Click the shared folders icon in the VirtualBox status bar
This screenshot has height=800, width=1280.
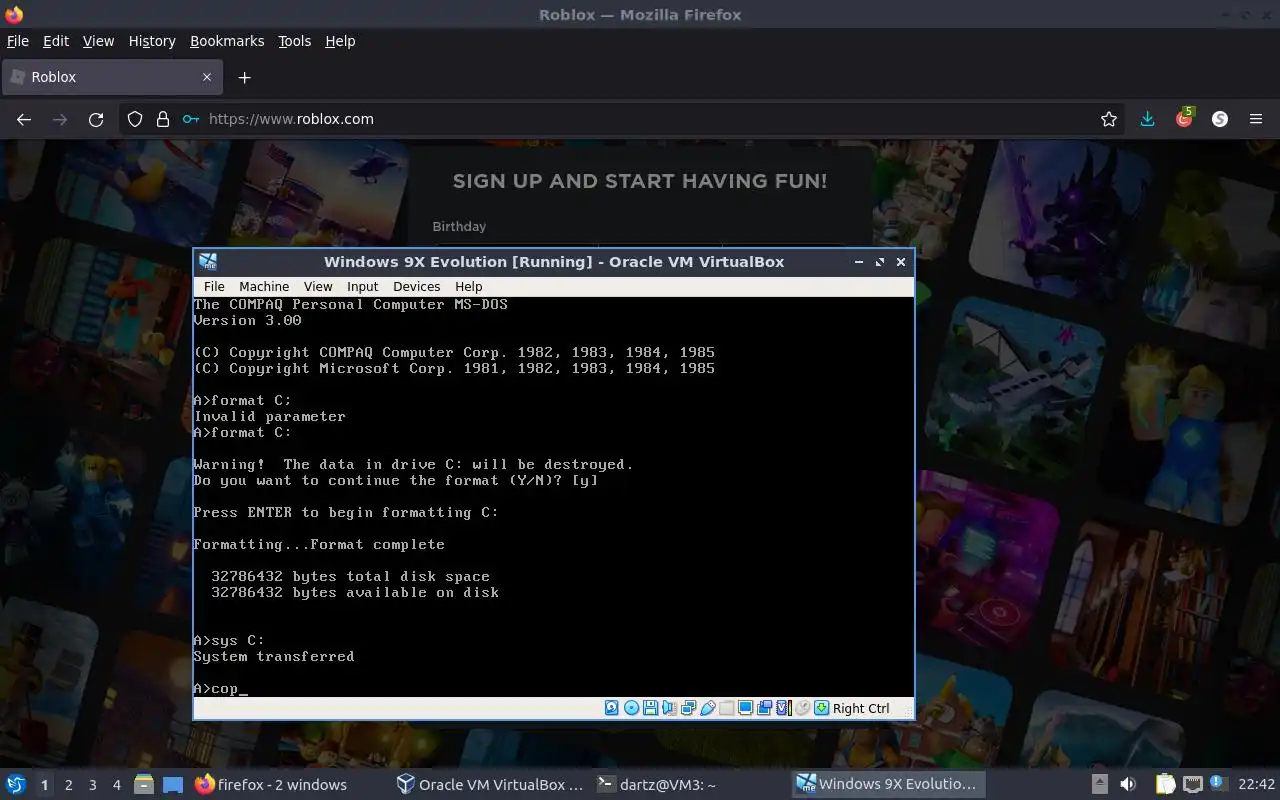coord(726,708)
